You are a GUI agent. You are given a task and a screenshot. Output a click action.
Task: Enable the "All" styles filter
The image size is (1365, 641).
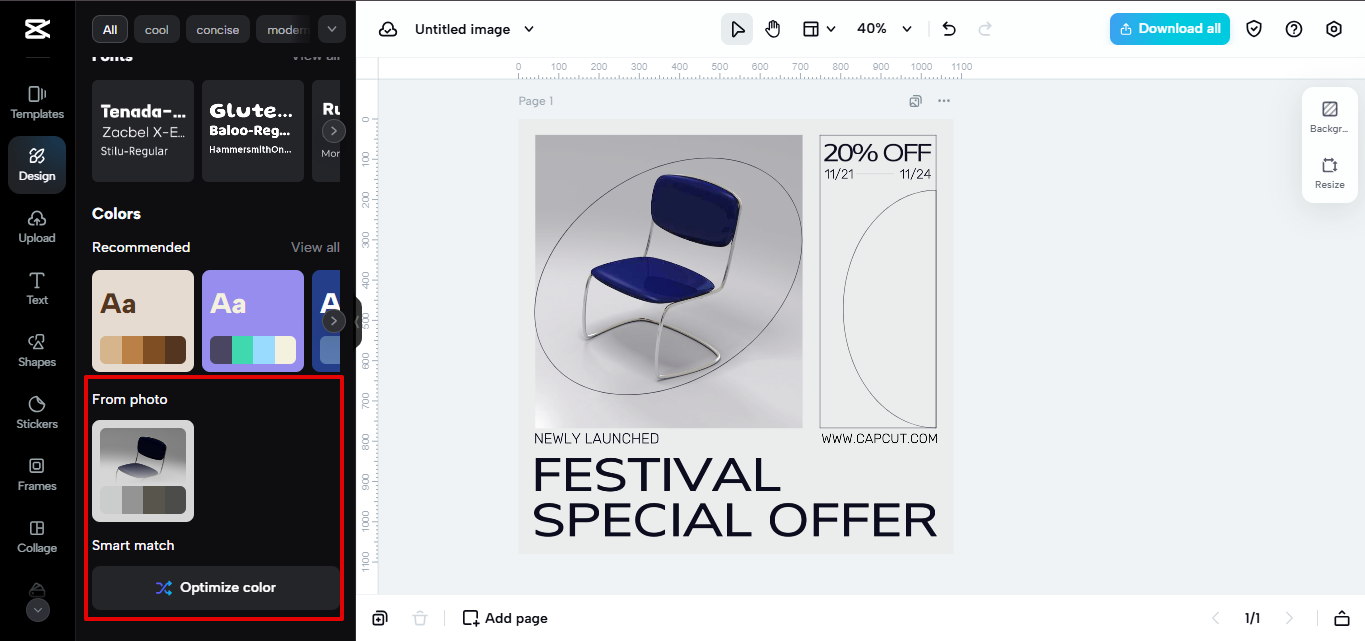point(110,29)
